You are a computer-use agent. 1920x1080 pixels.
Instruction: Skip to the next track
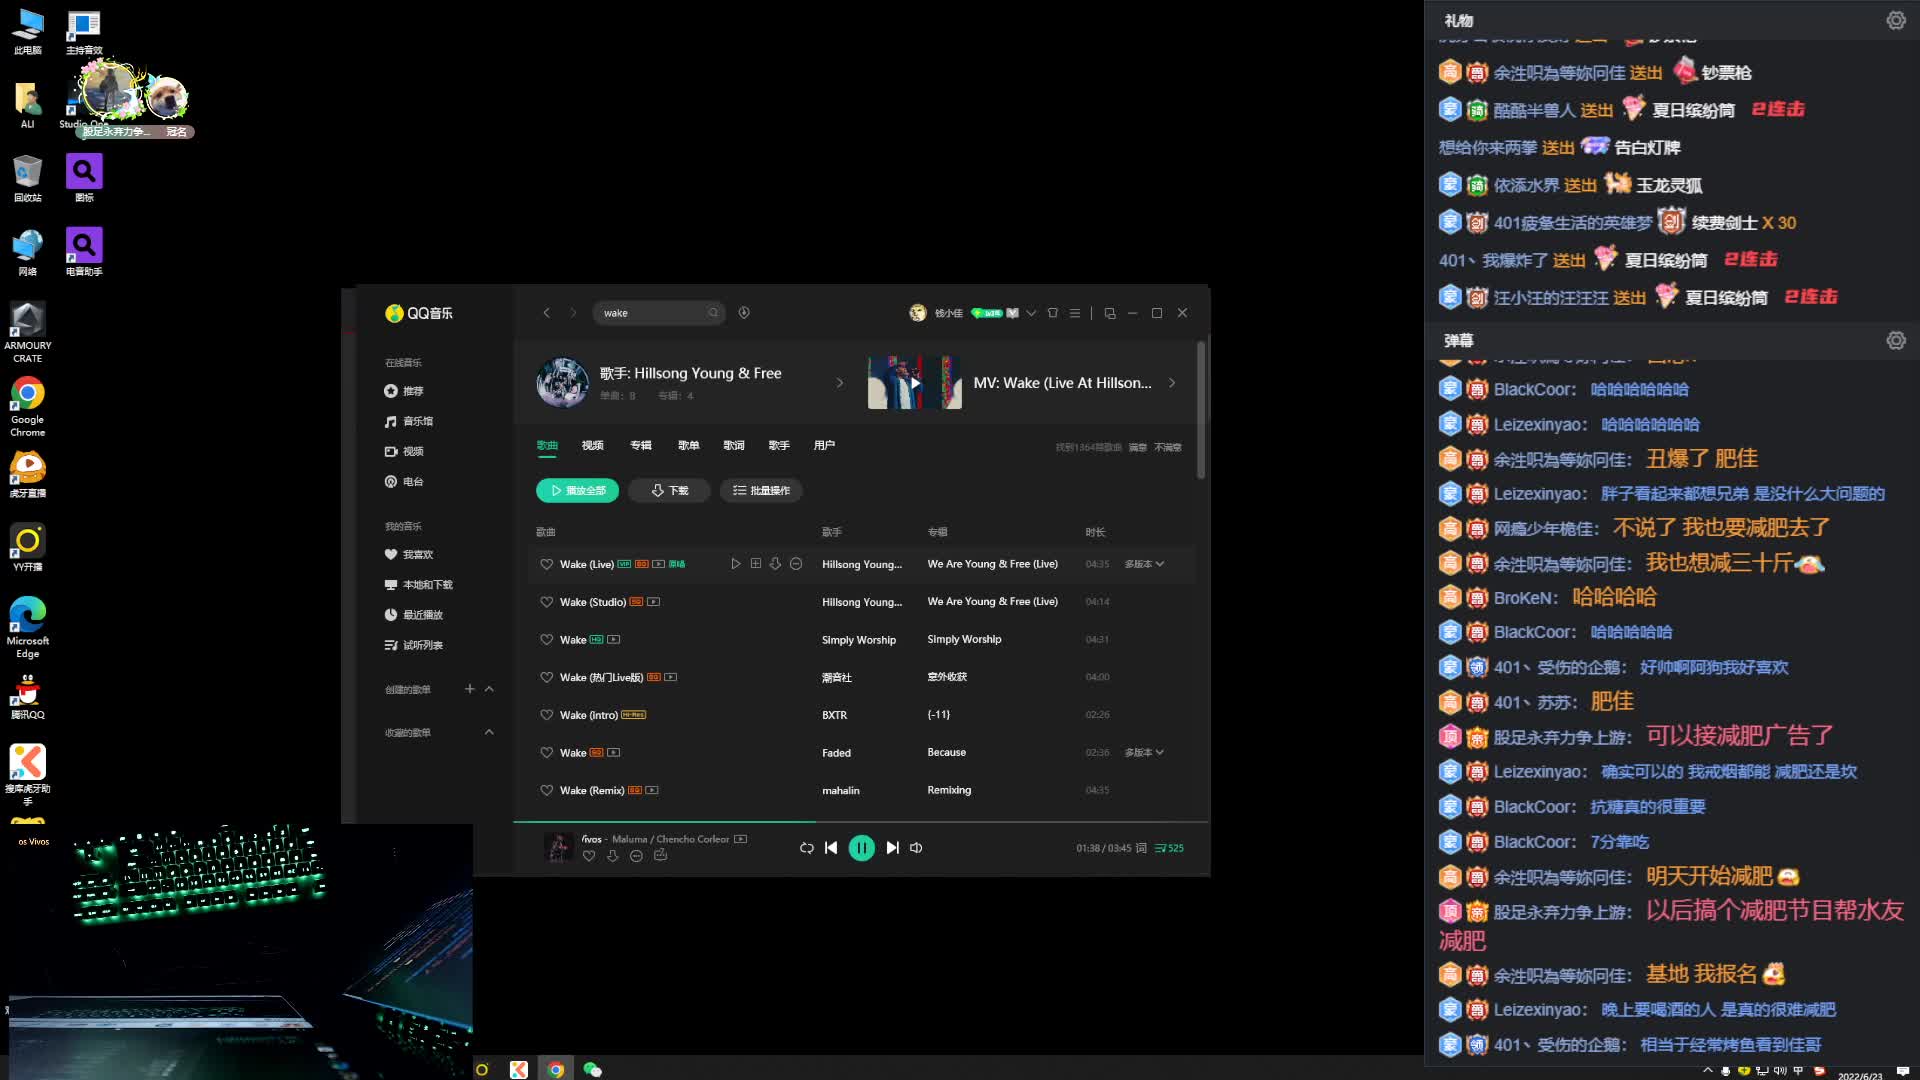point(892,848)
